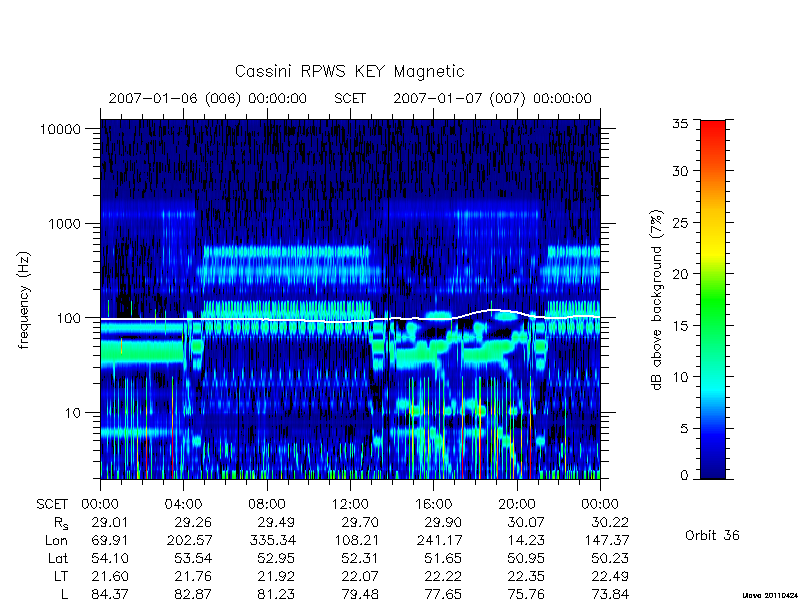Click the 'frequency (Hz)' axis label
The height and width of the screenshot is (600, 800).
coord(24,300)
